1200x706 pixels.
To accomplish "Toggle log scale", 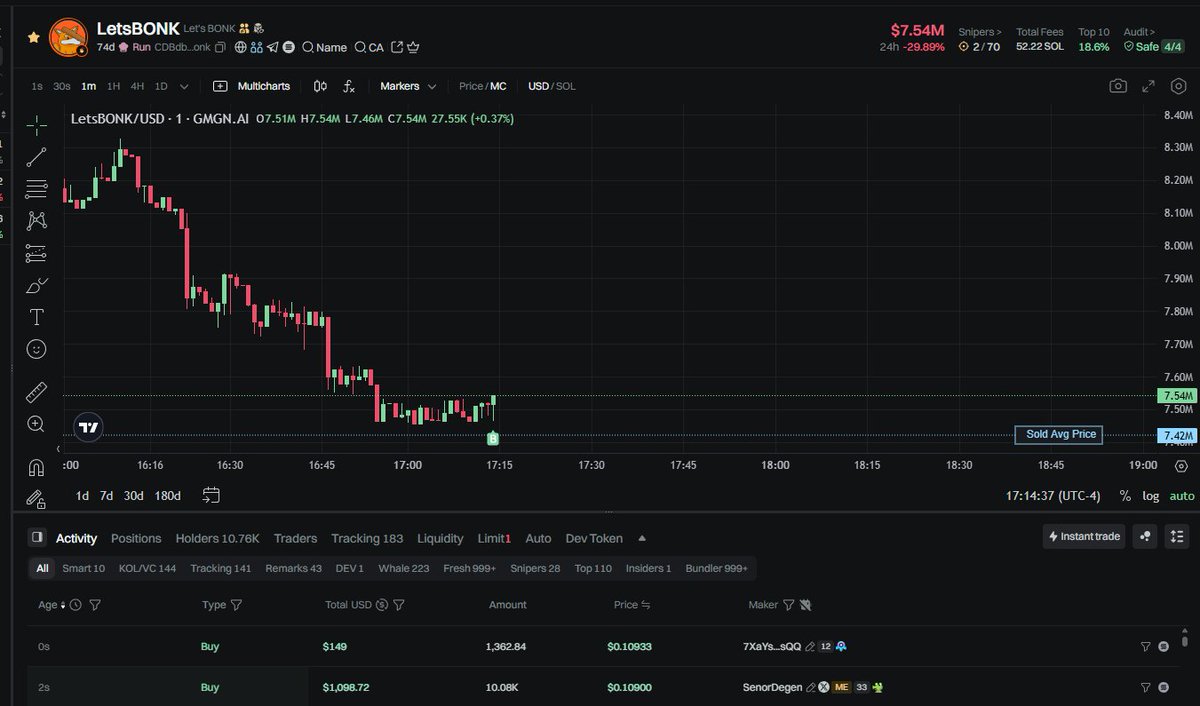I will point(1151,496).
